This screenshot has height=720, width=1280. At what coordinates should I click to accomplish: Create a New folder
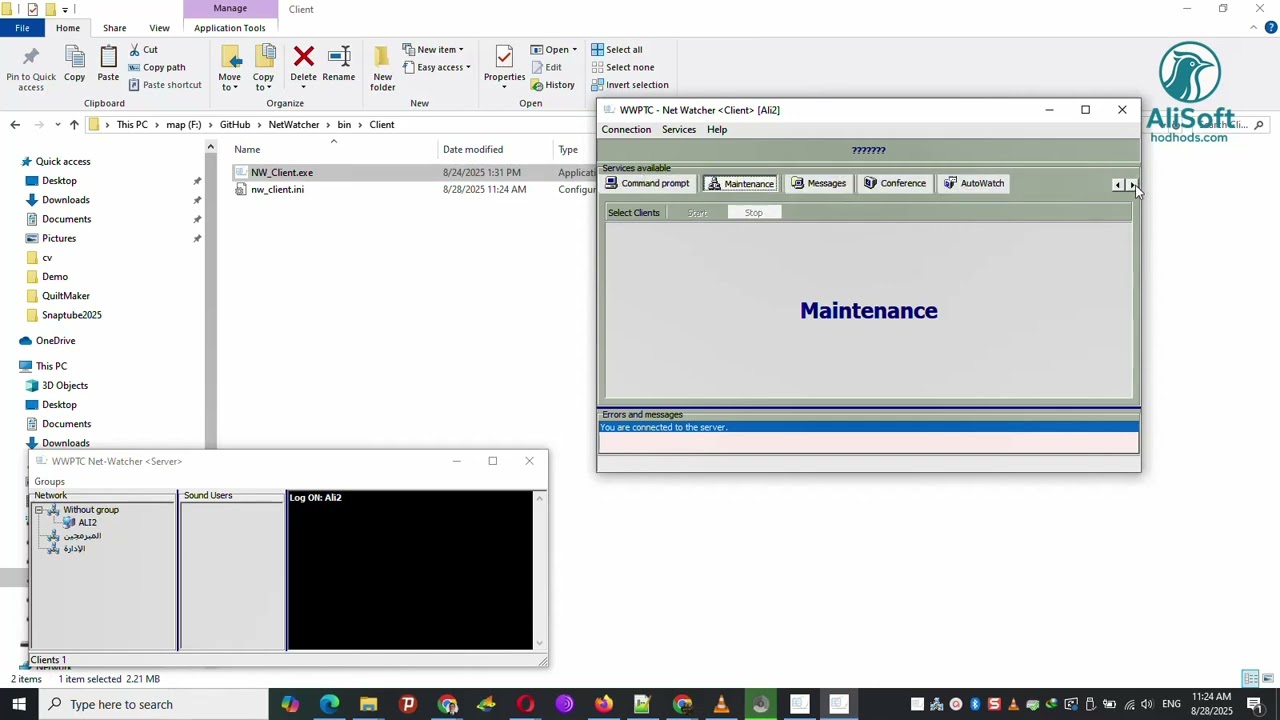(x=383, y=68)
